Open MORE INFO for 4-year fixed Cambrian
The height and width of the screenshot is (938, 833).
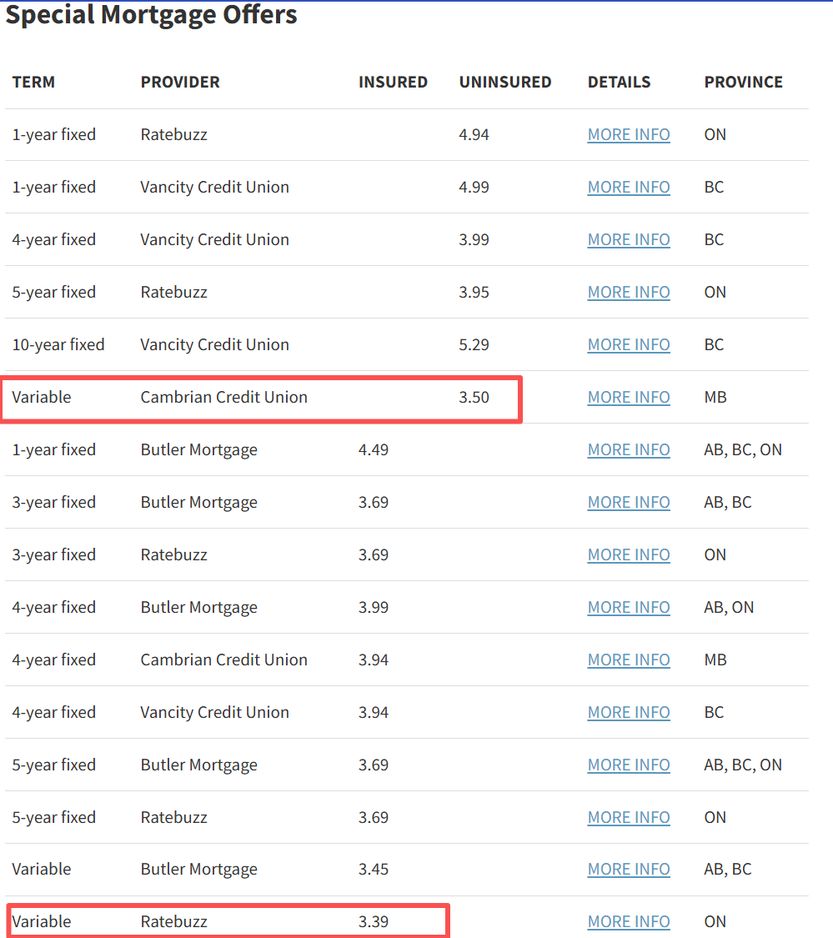point(628,660)
